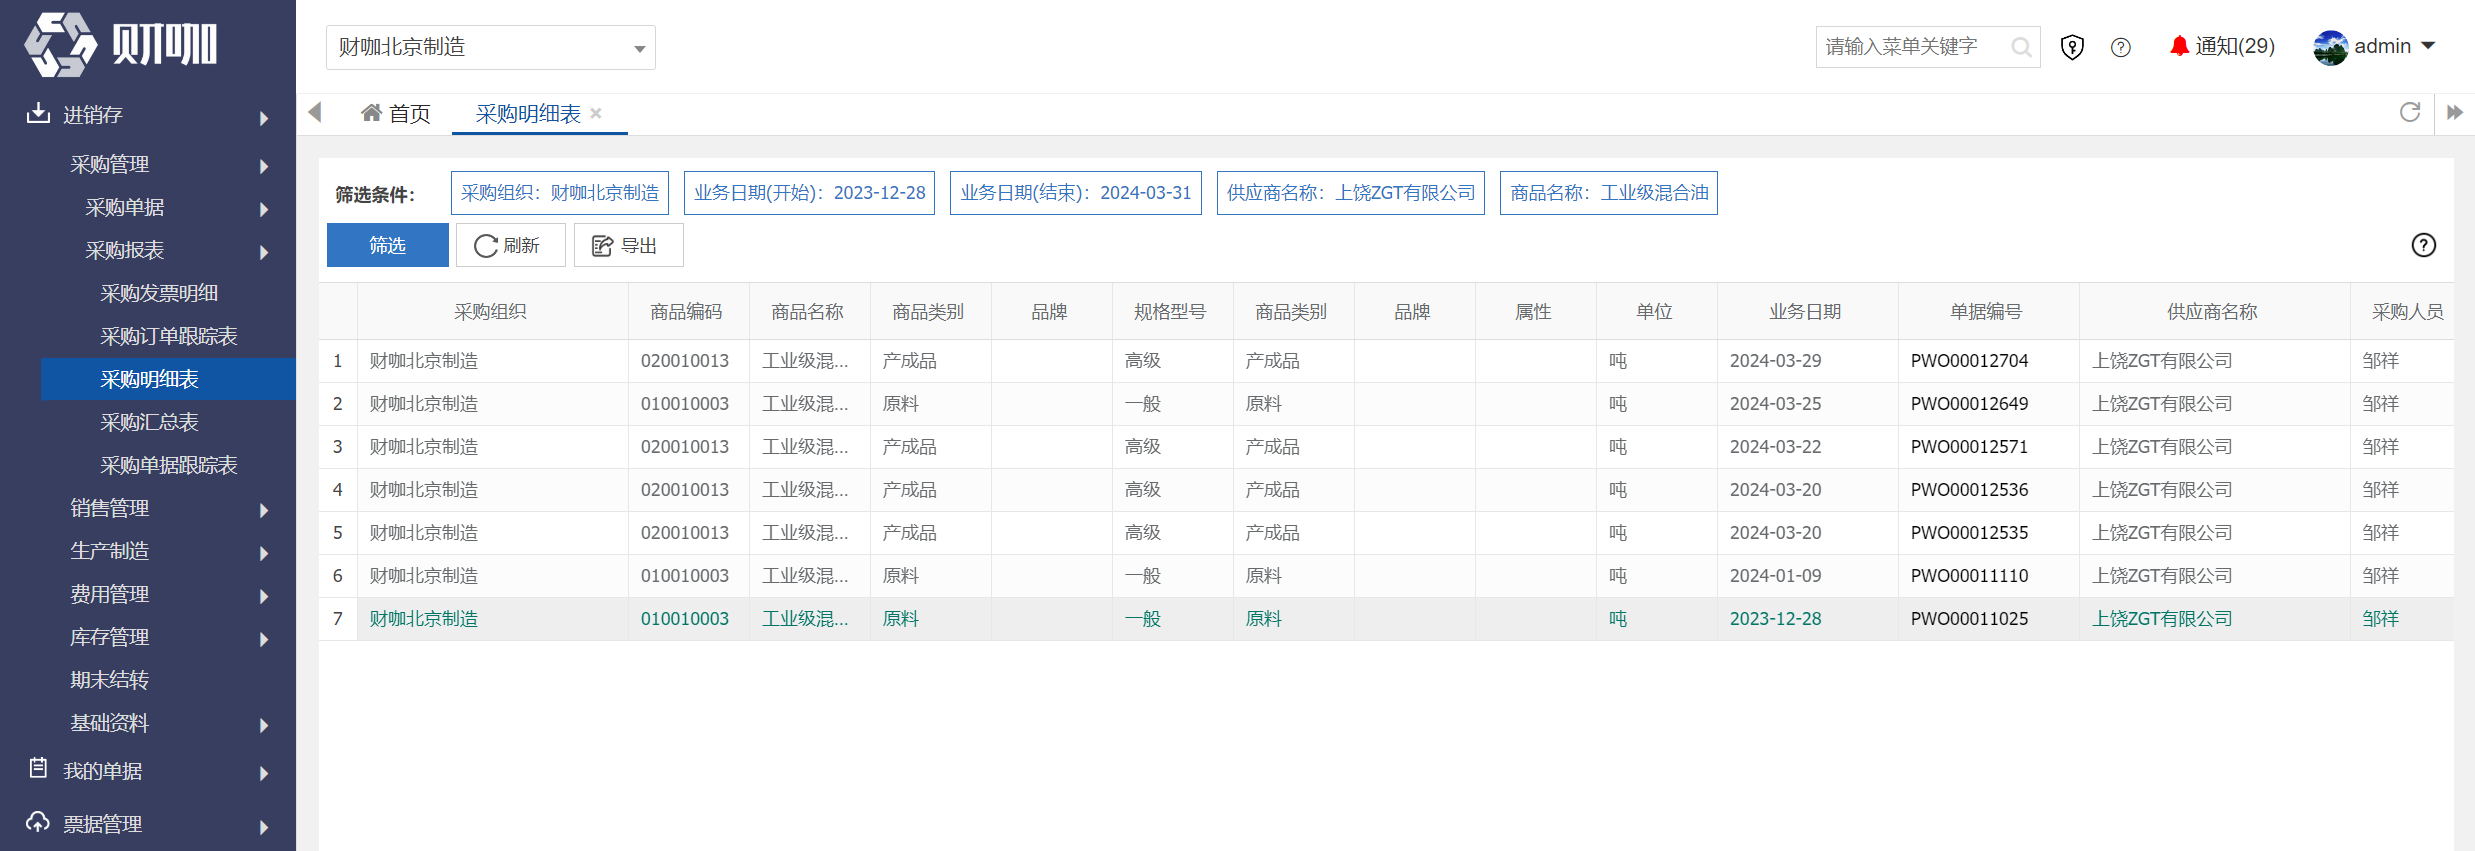Click the double-arrow tabs scroll right icon

(x=2454, y=112)
